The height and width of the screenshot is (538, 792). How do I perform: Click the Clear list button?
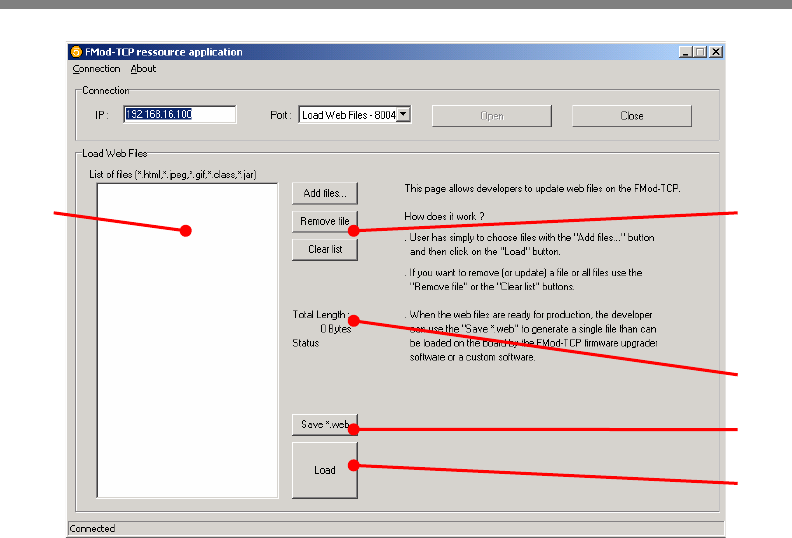pos(325,249)
